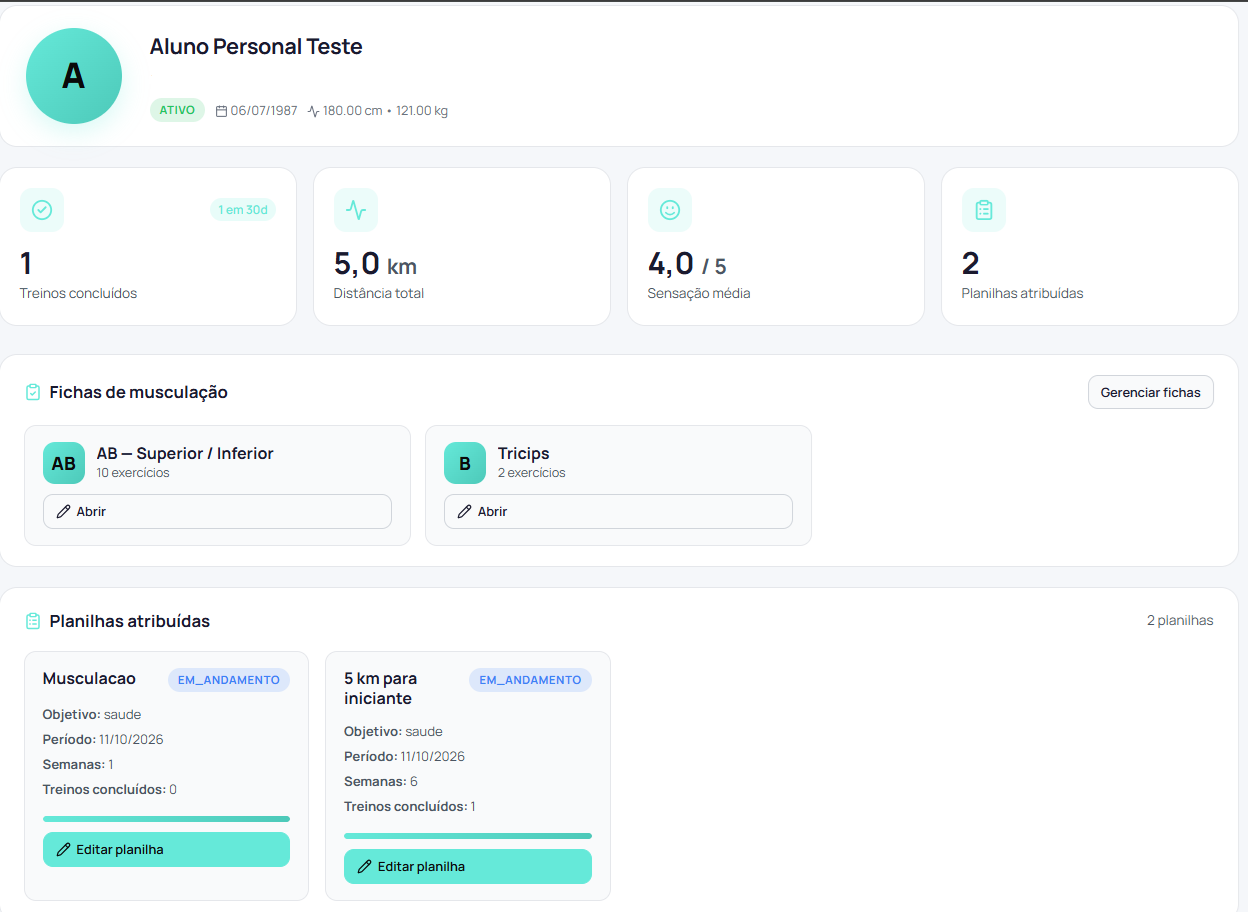The width and height of the screenshot is (1248, 912).
Task: Click the 2 planilhas count text
Action: [1180, 620]
